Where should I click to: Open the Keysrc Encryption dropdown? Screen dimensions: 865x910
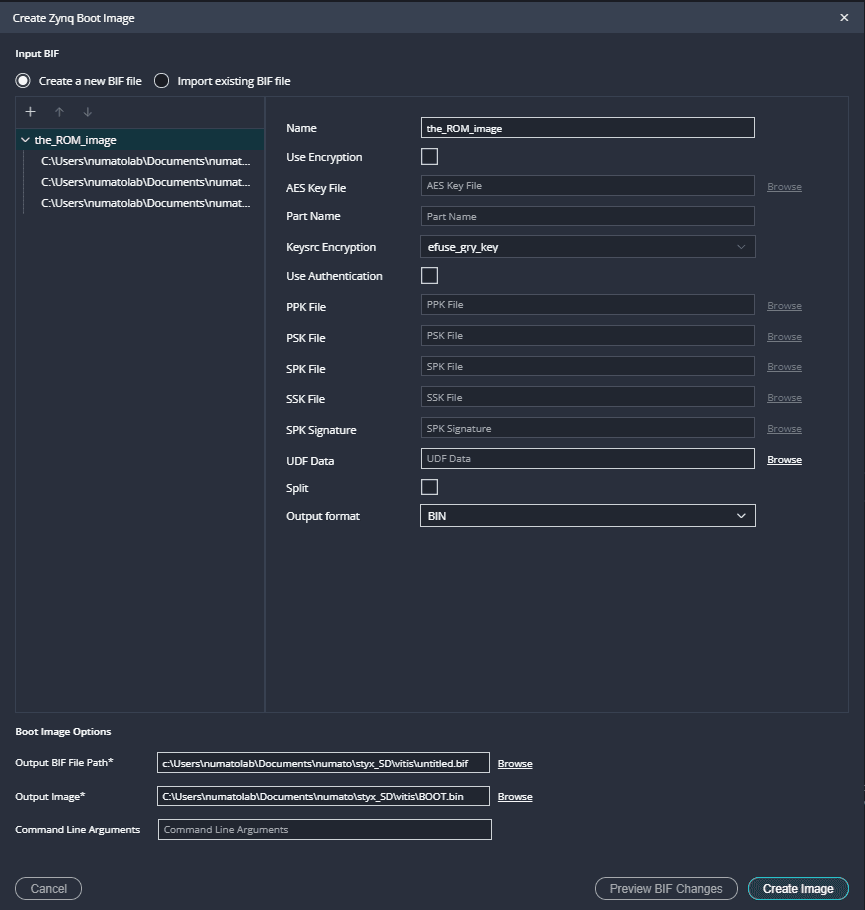(x=587, y=247)
